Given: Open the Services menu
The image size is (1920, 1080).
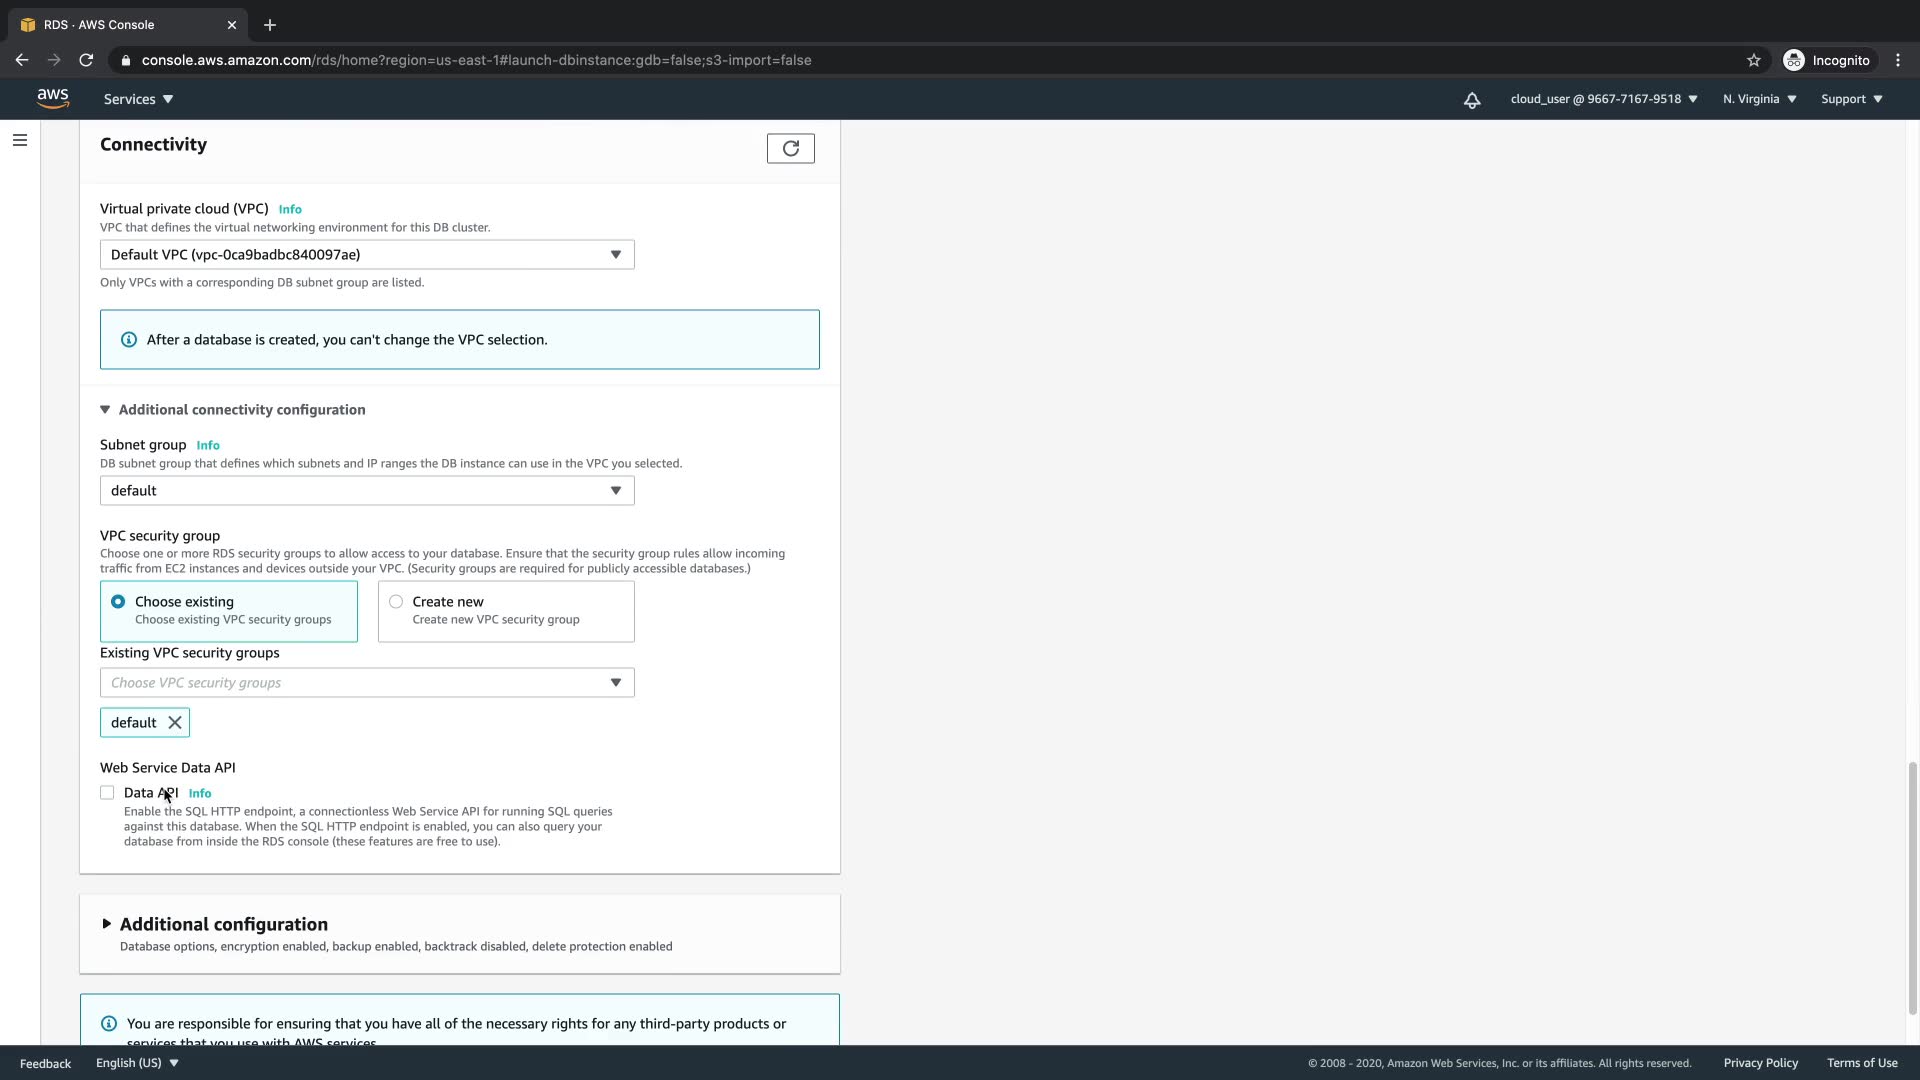Looking at the screenshot, I should click(138, 99).
